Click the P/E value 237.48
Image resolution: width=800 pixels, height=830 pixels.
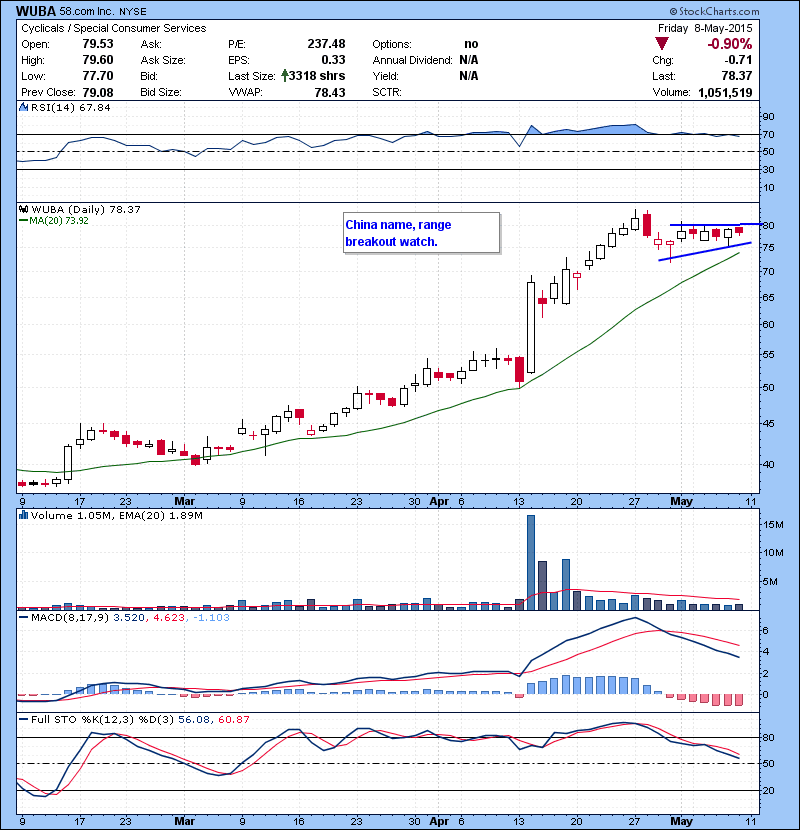pos(326,44)
